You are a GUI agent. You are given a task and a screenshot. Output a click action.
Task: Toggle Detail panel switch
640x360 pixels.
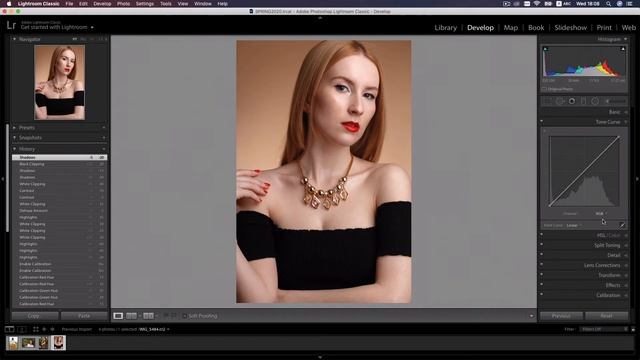point(542,254)
